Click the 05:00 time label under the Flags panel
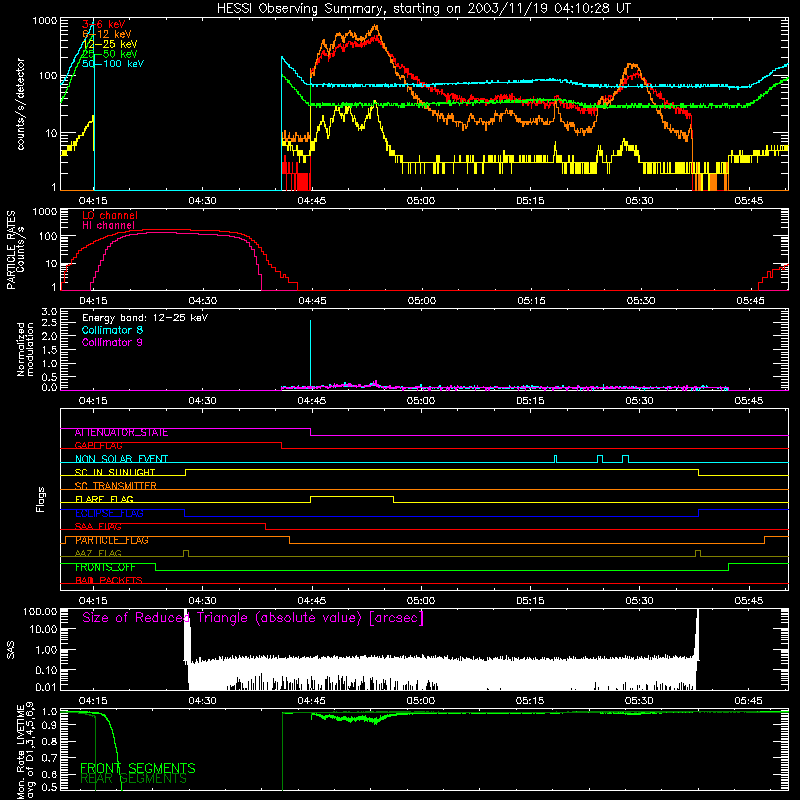 click(x=421, y=601)
